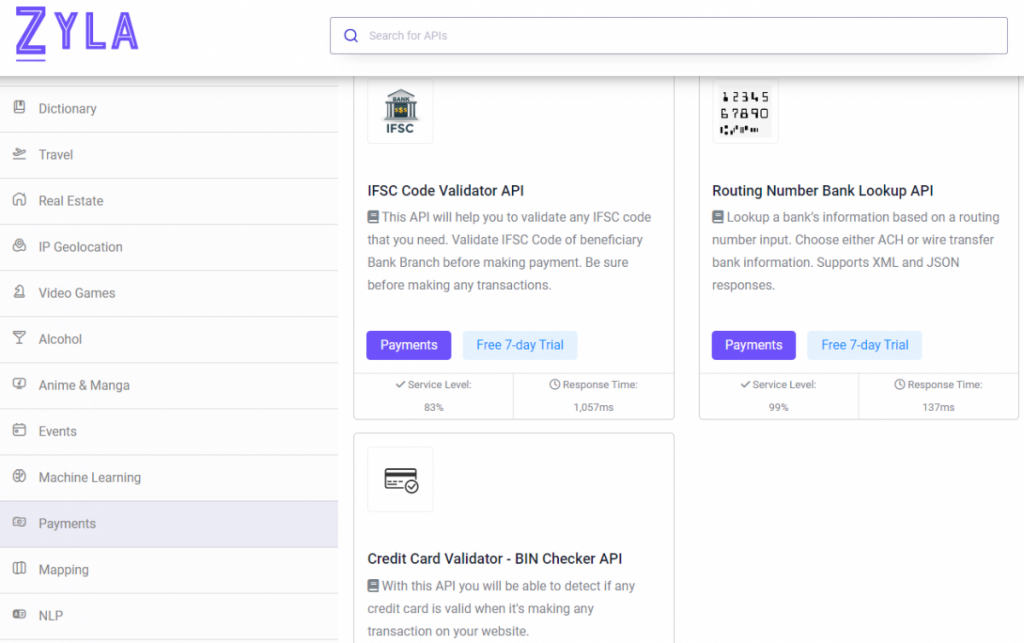Click Service Level checkmark on IFSC card
1024x643 pixels.
point(400,384)
